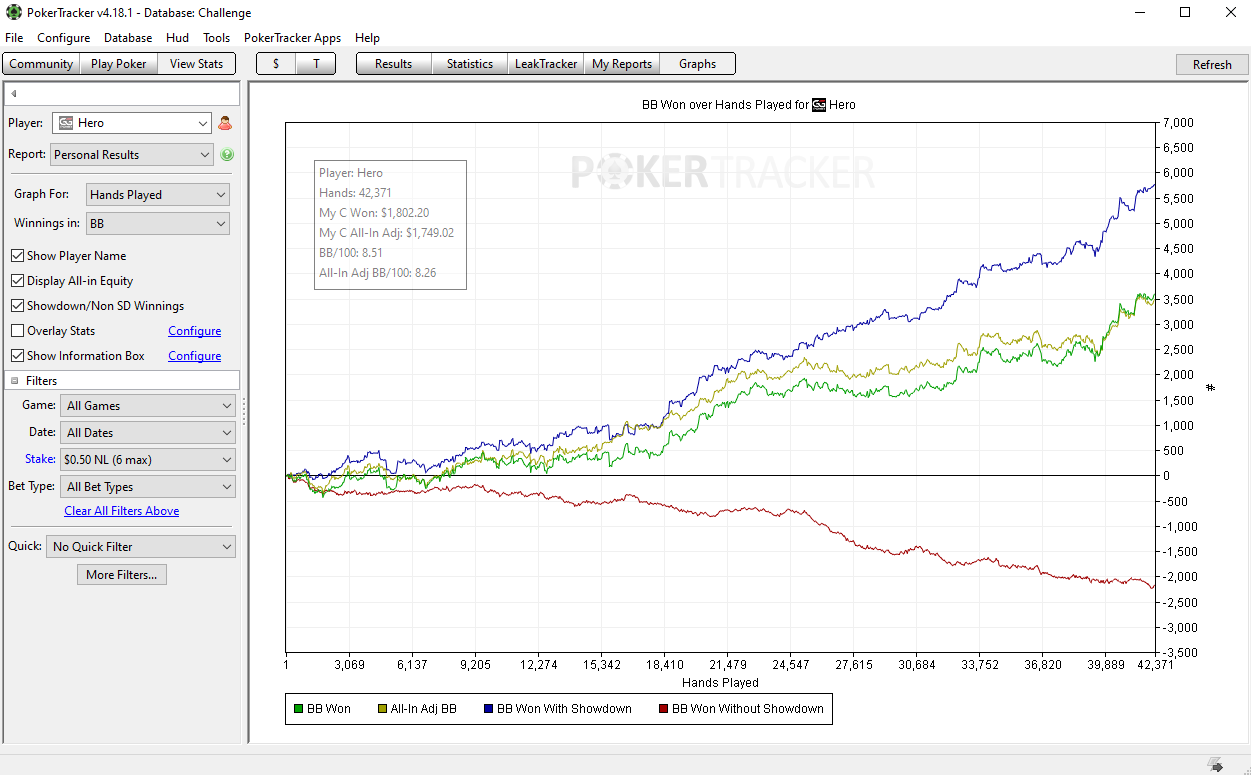Click the green help icon next to Report
The image size is (1251, 775).
point(227,155)
